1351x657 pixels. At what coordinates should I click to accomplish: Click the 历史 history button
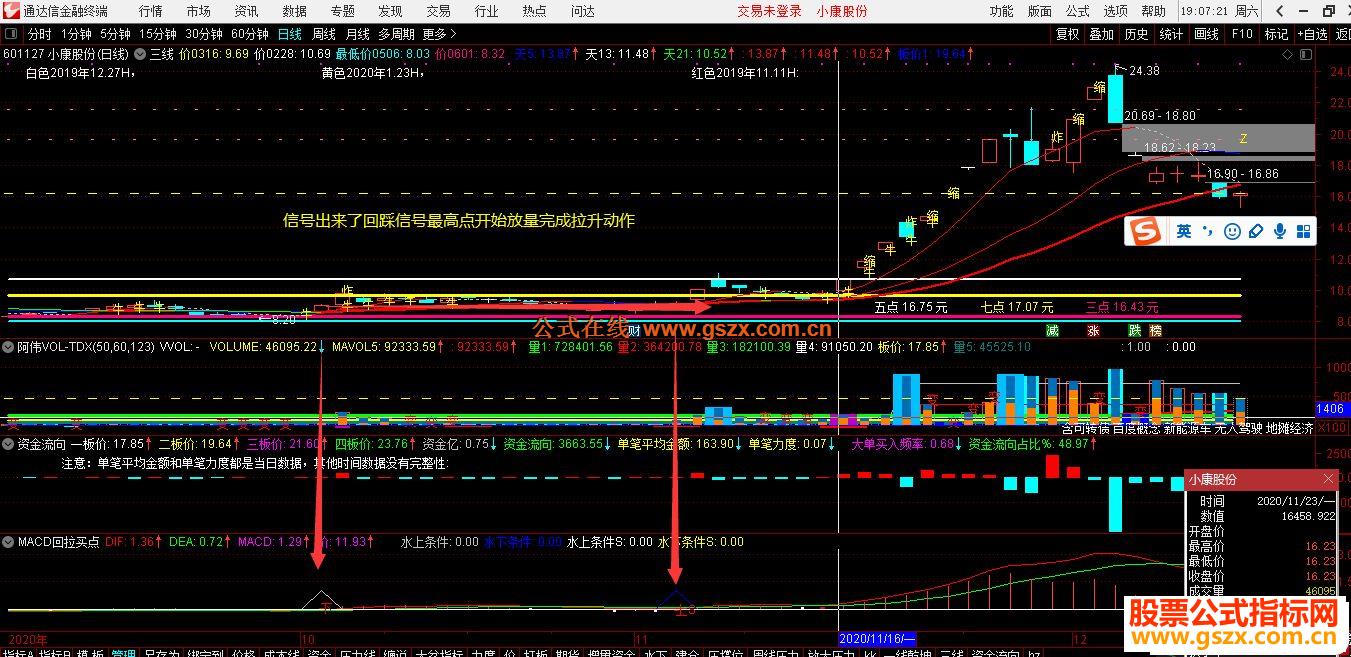click(1136, 33)
